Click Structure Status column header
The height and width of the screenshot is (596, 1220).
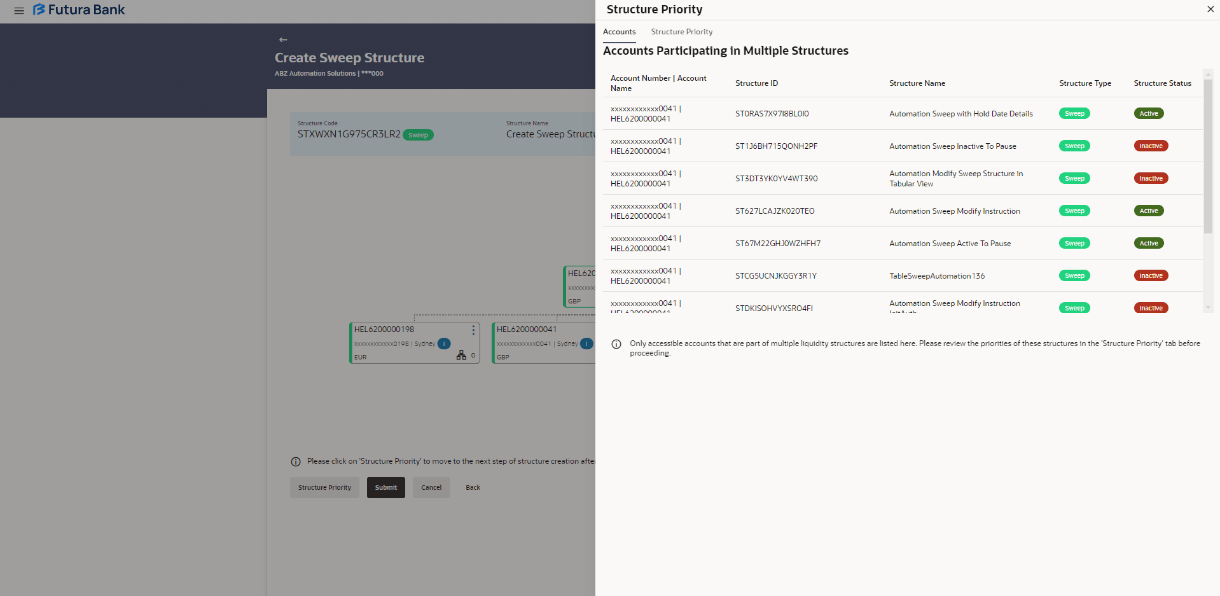tap(1162, 83)
